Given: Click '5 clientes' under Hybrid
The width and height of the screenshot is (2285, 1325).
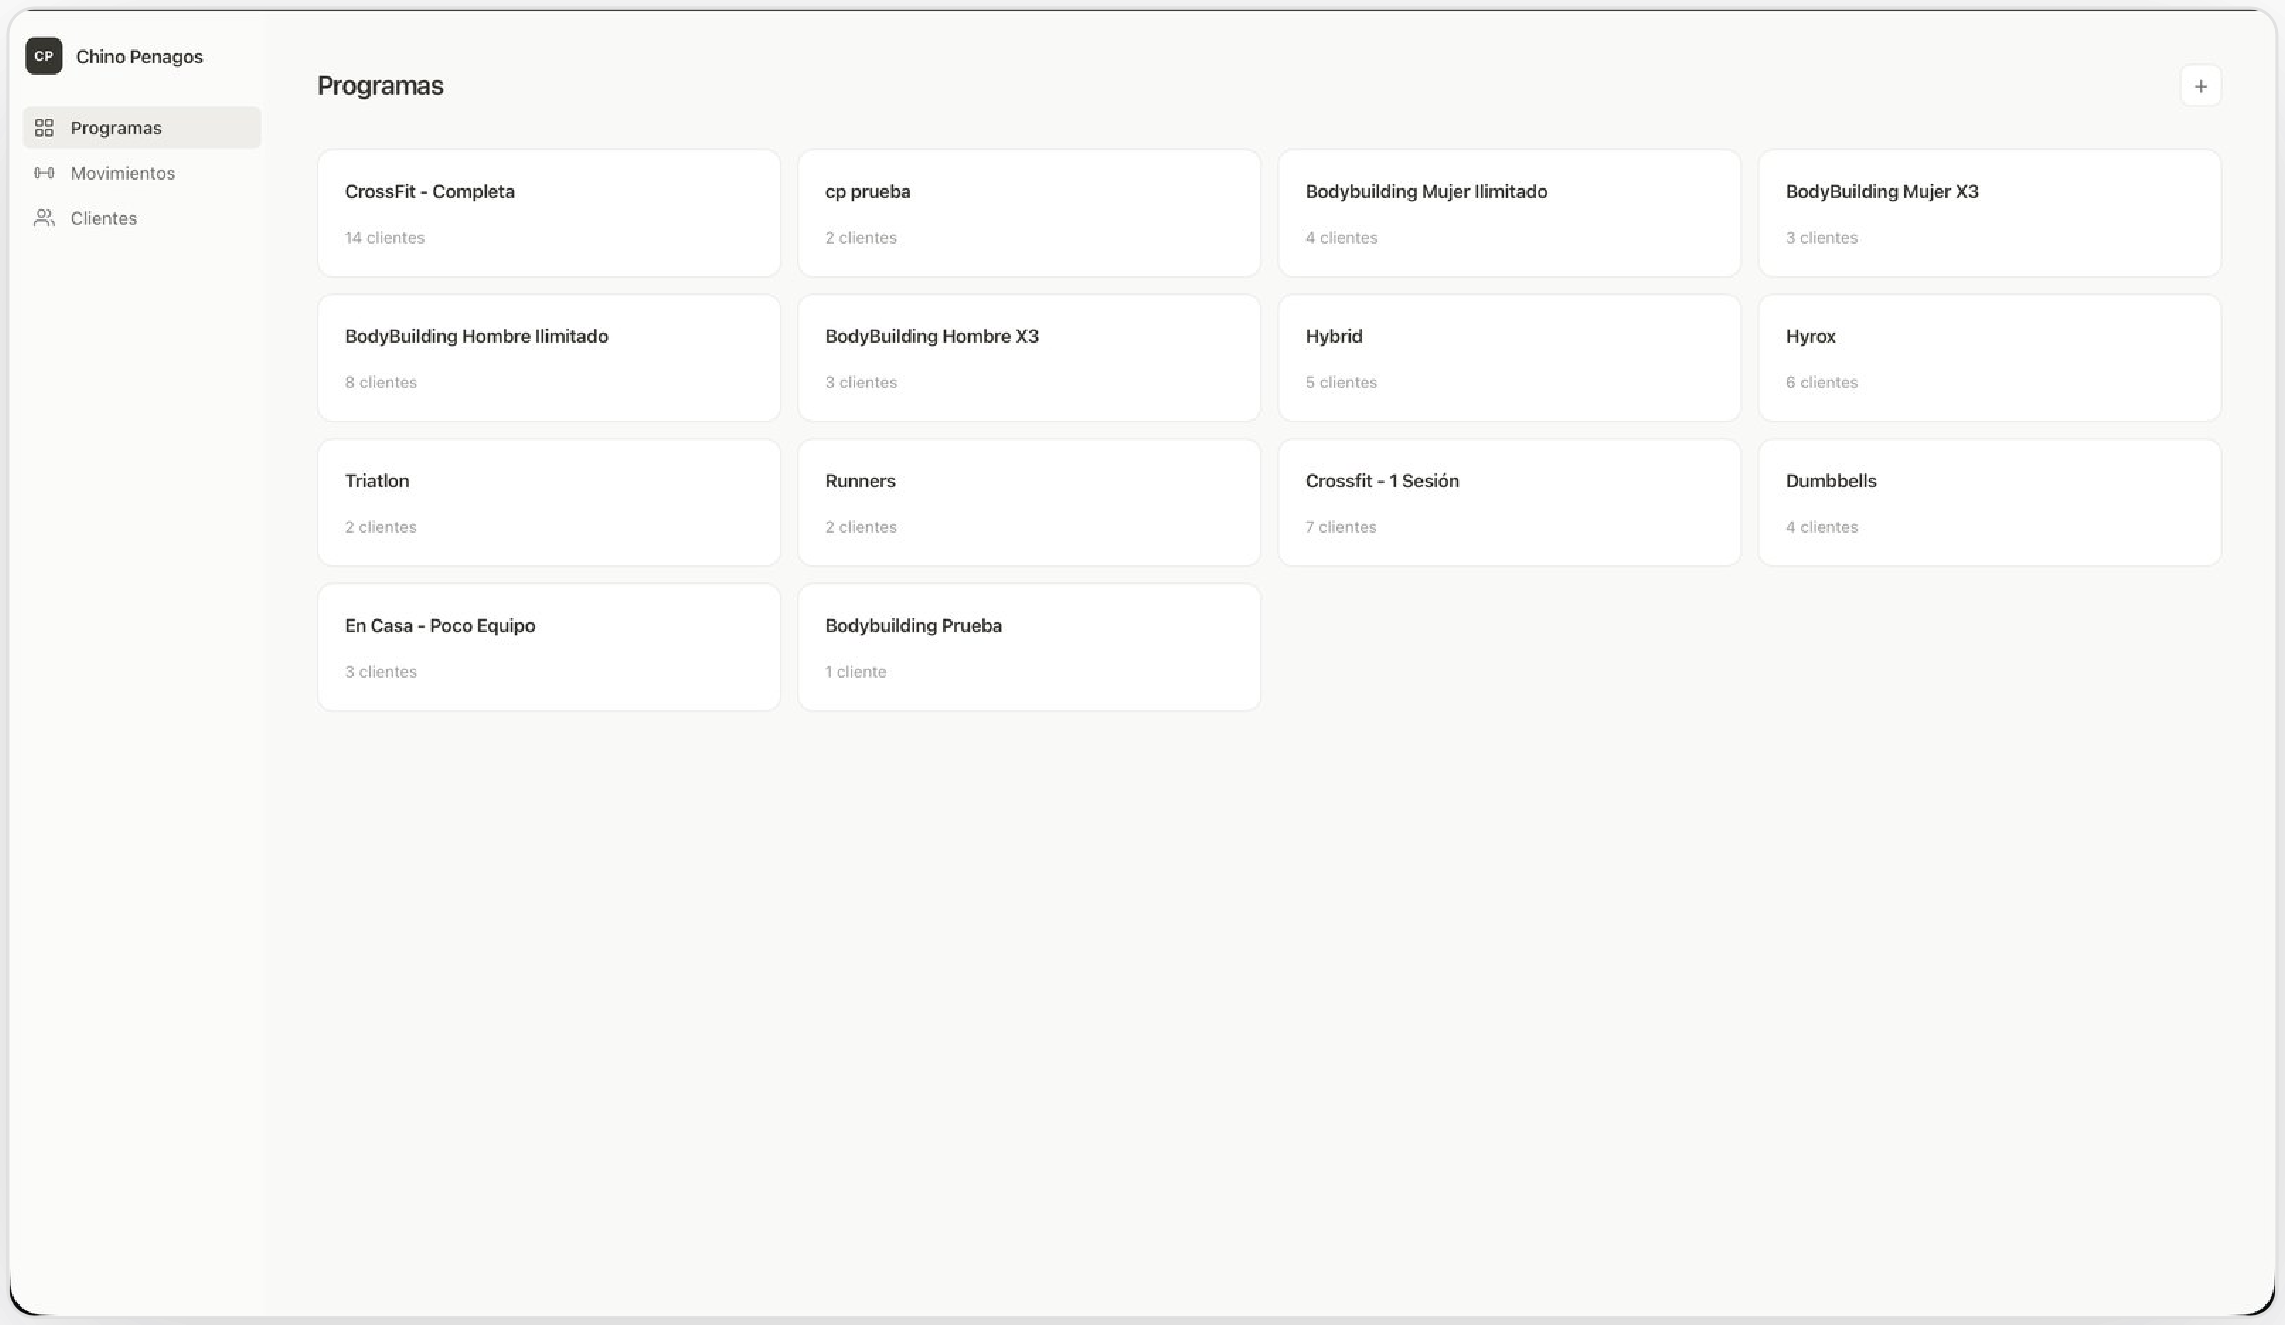Looking at the screenshot, I should point(1341,382).
